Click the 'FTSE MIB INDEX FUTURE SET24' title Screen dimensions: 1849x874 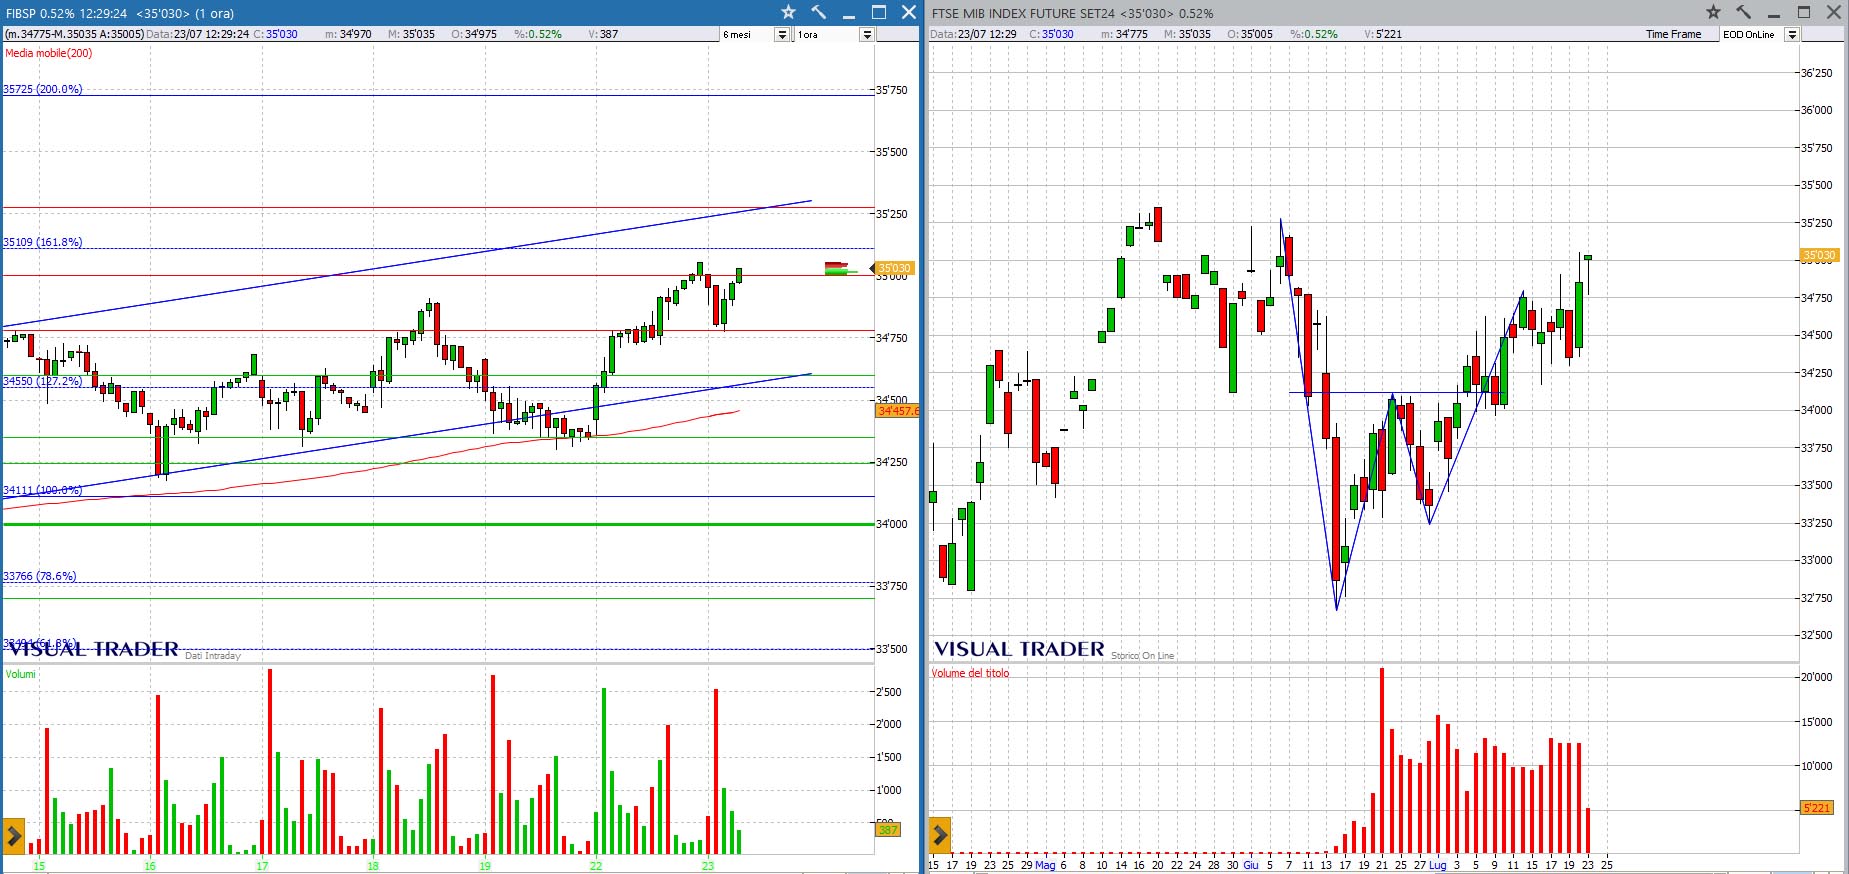pyautogui.click(x=1023, y=13)
